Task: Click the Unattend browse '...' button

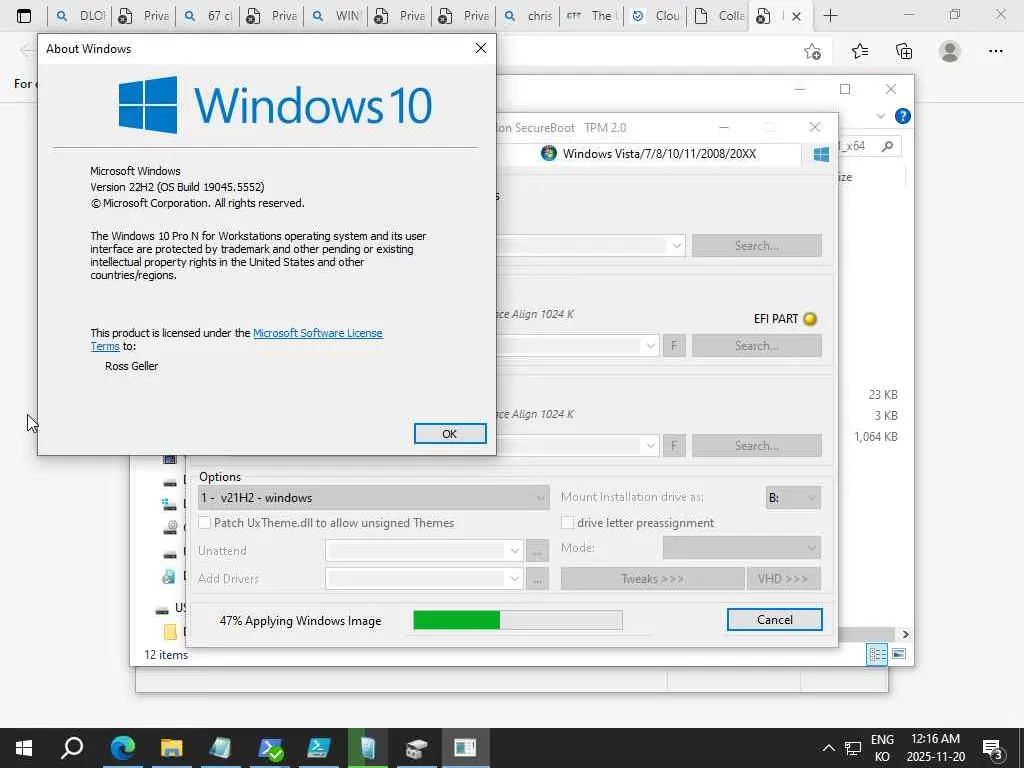Action: click(x=537, y=551)
